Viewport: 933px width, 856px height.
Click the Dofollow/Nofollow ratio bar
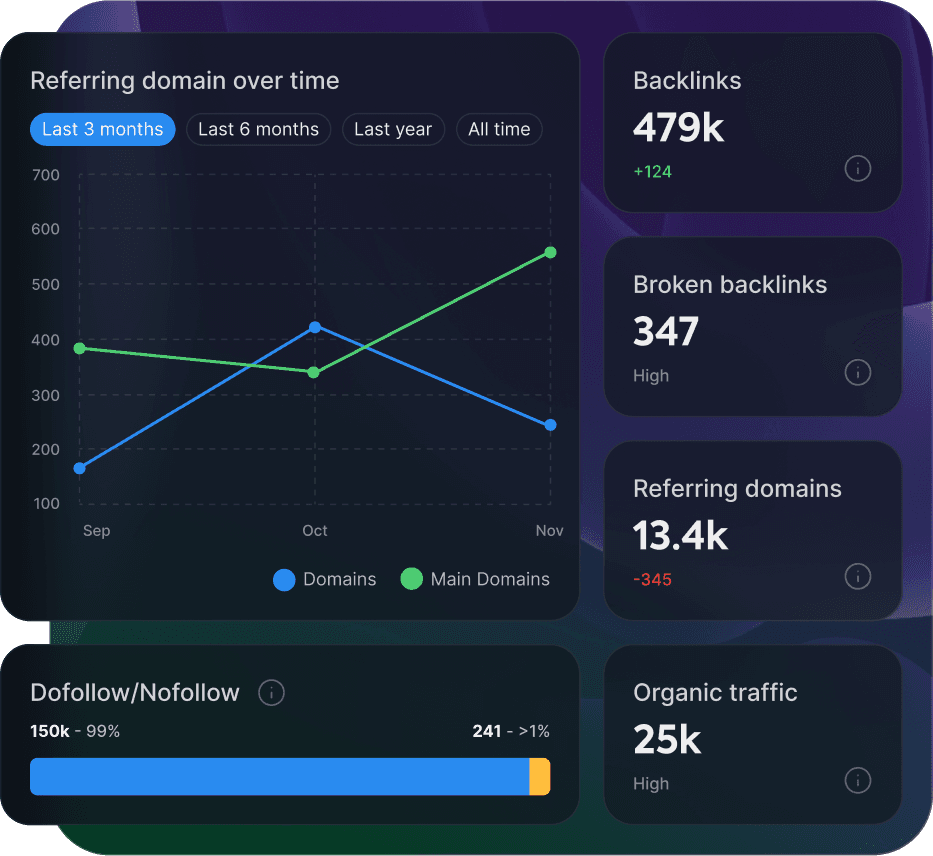coord(289,776)
